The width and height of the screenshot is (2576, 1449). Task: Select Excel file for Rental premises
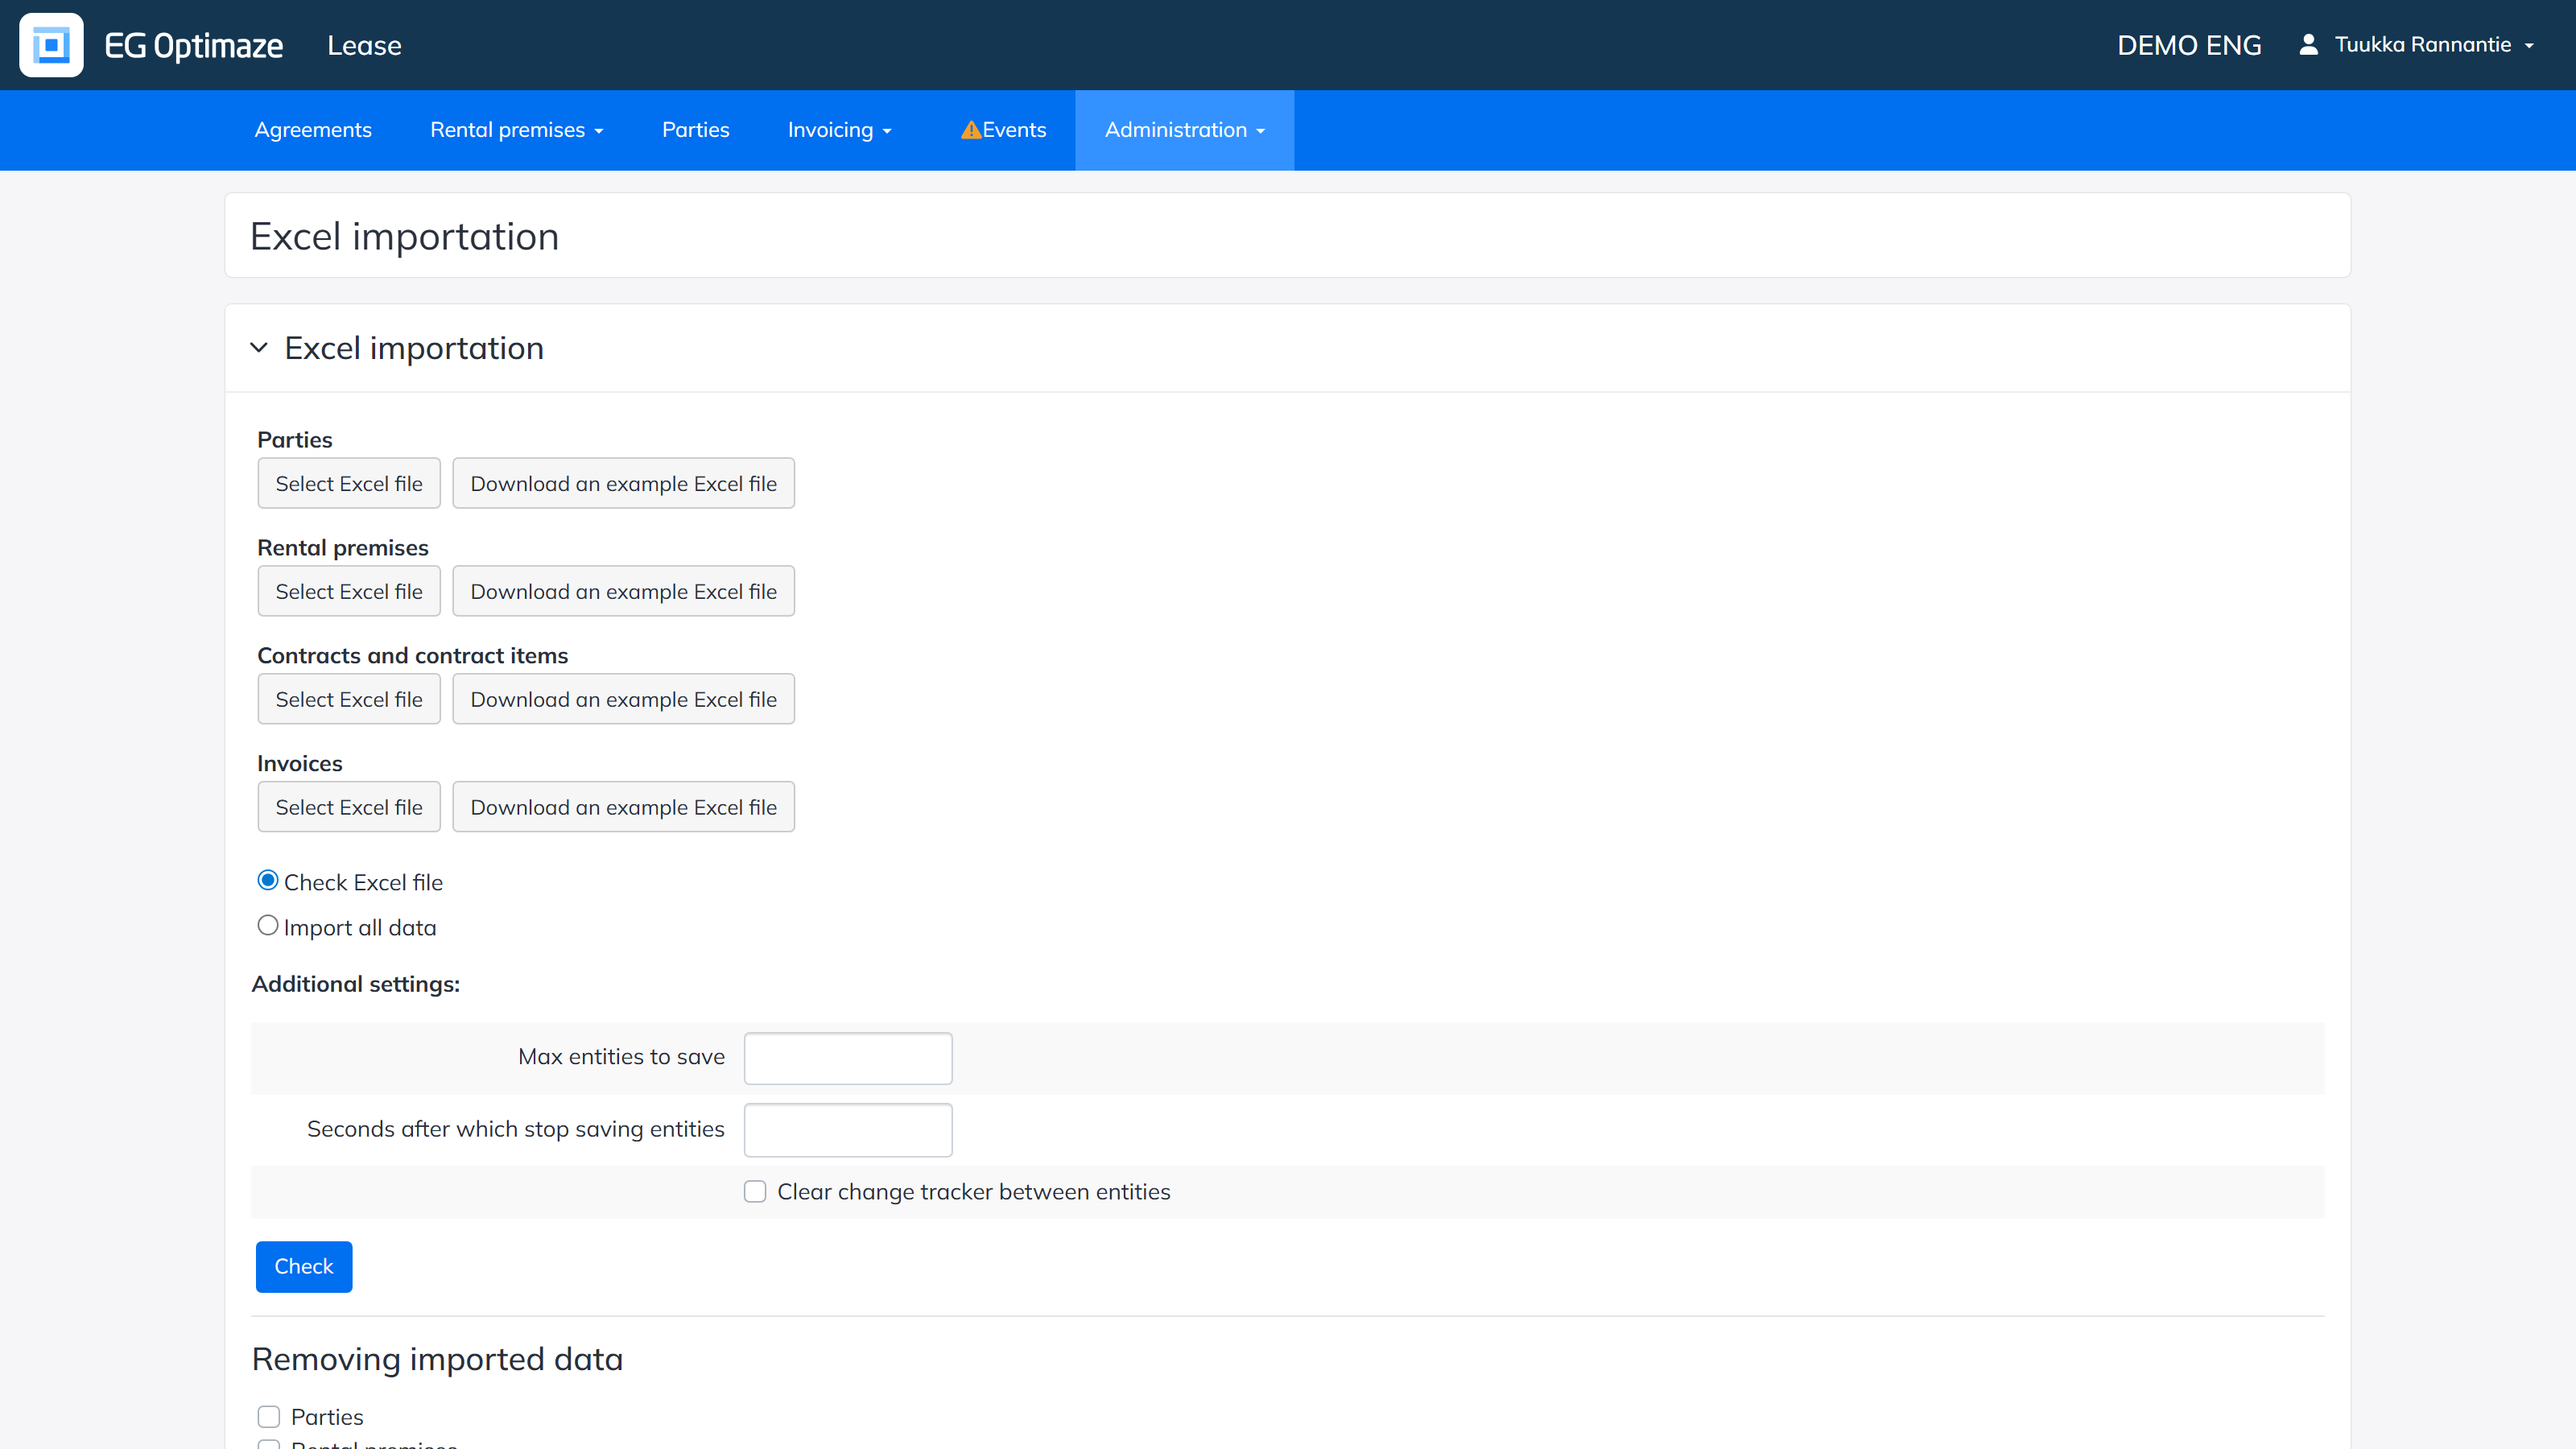[349, 592]
